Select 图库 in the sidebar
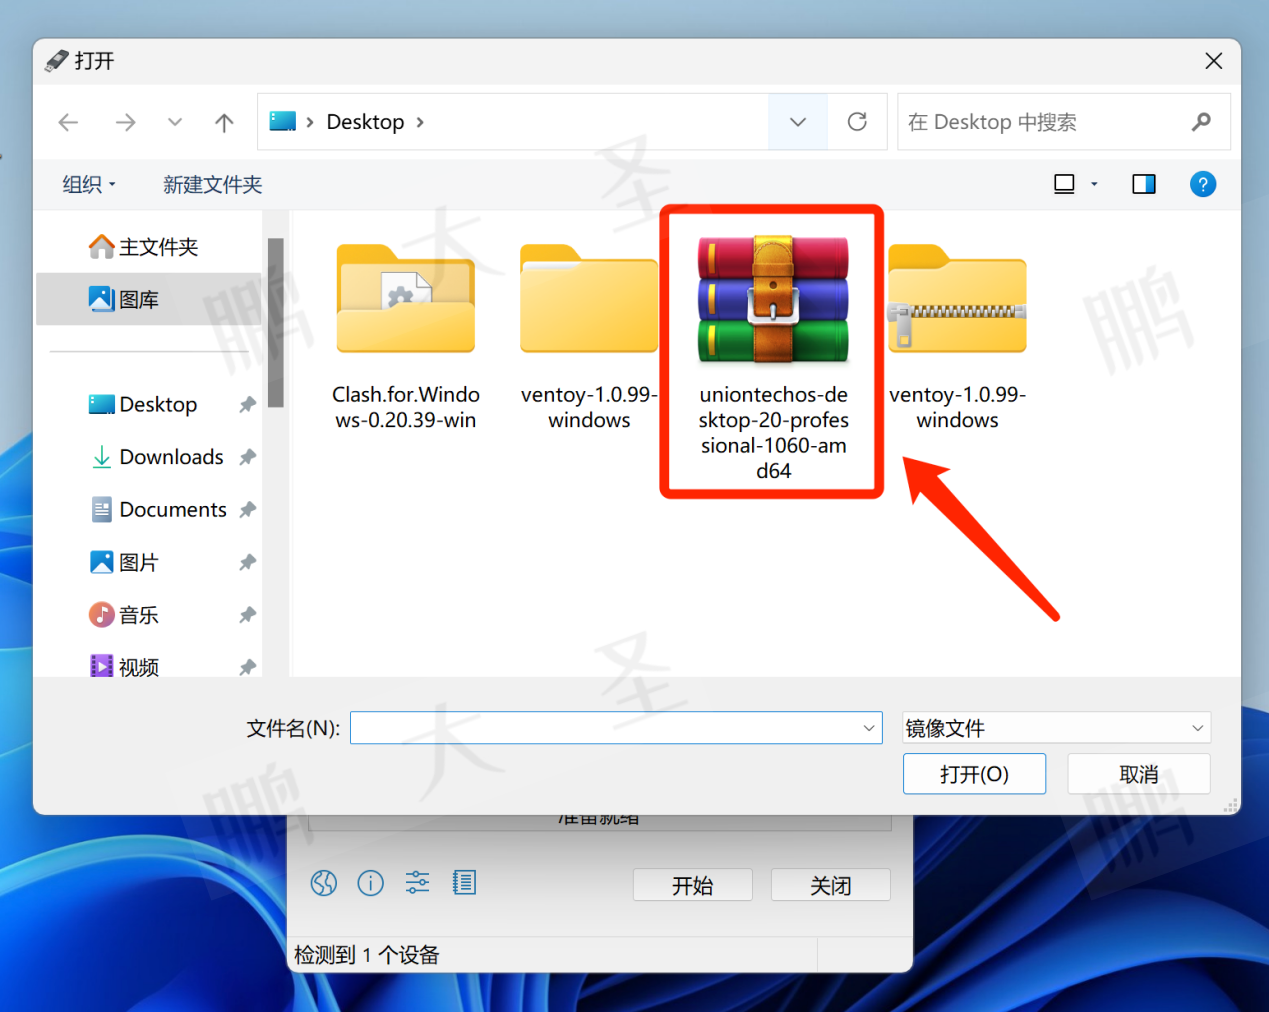The width and height of the screenshot is (1269, 1012). 150,299
